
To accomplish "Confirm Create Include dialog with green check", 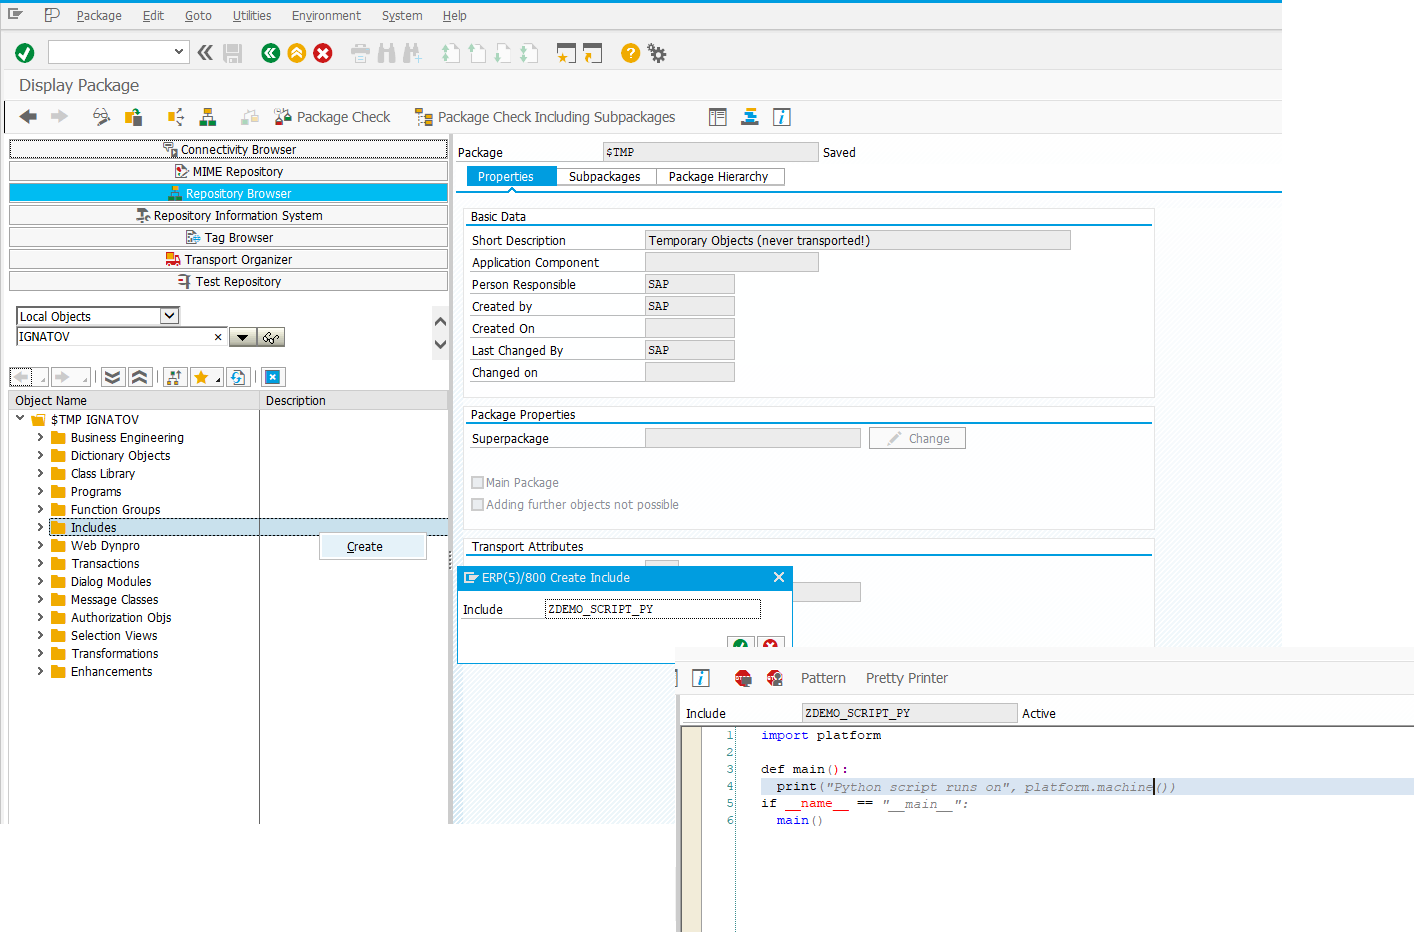I will tap(741, 644).
